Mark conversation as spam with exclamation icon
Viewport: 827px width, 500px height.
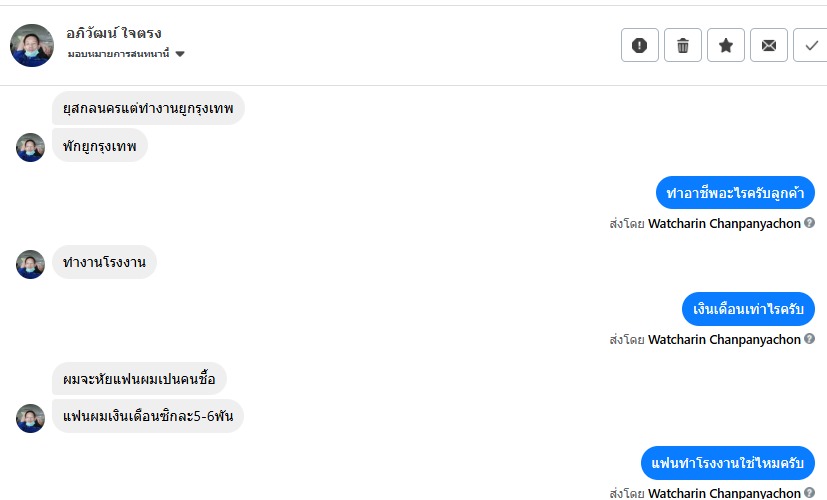[x=640, y=45]
